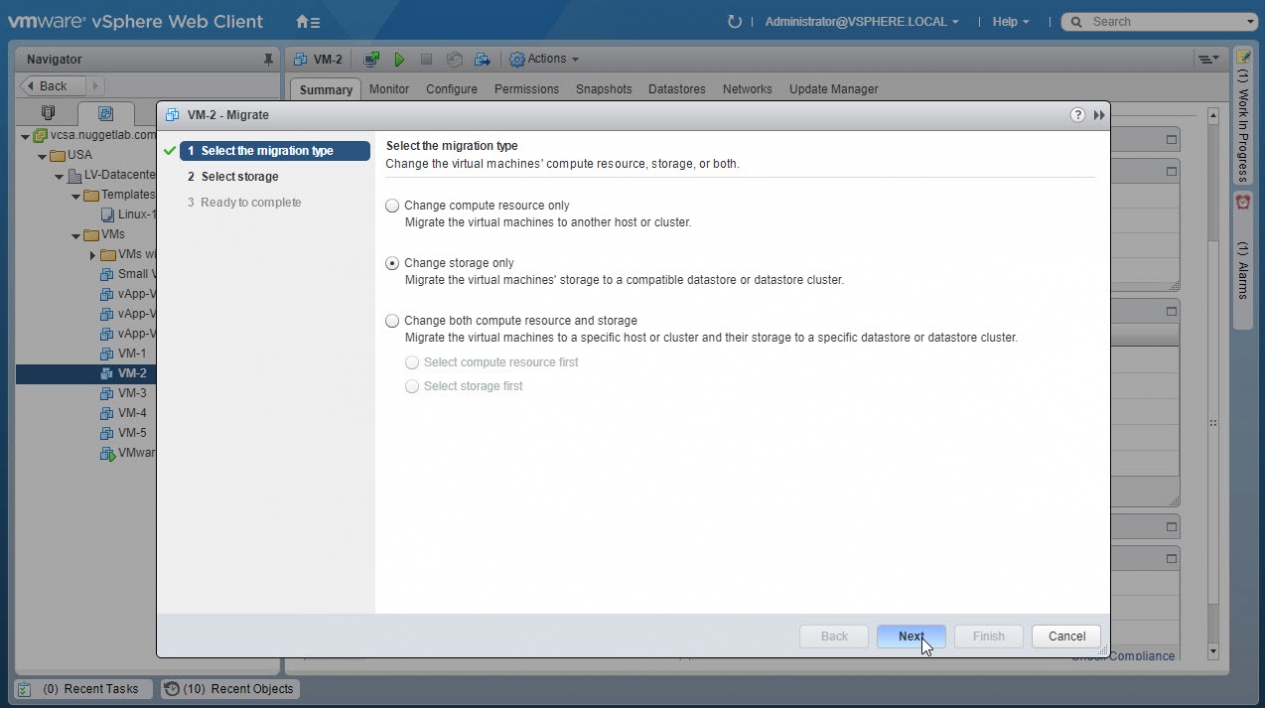Open the Alarms sidebar icon
The width and height of the screenshot is (1265, 708).
tap(1243, 202)
